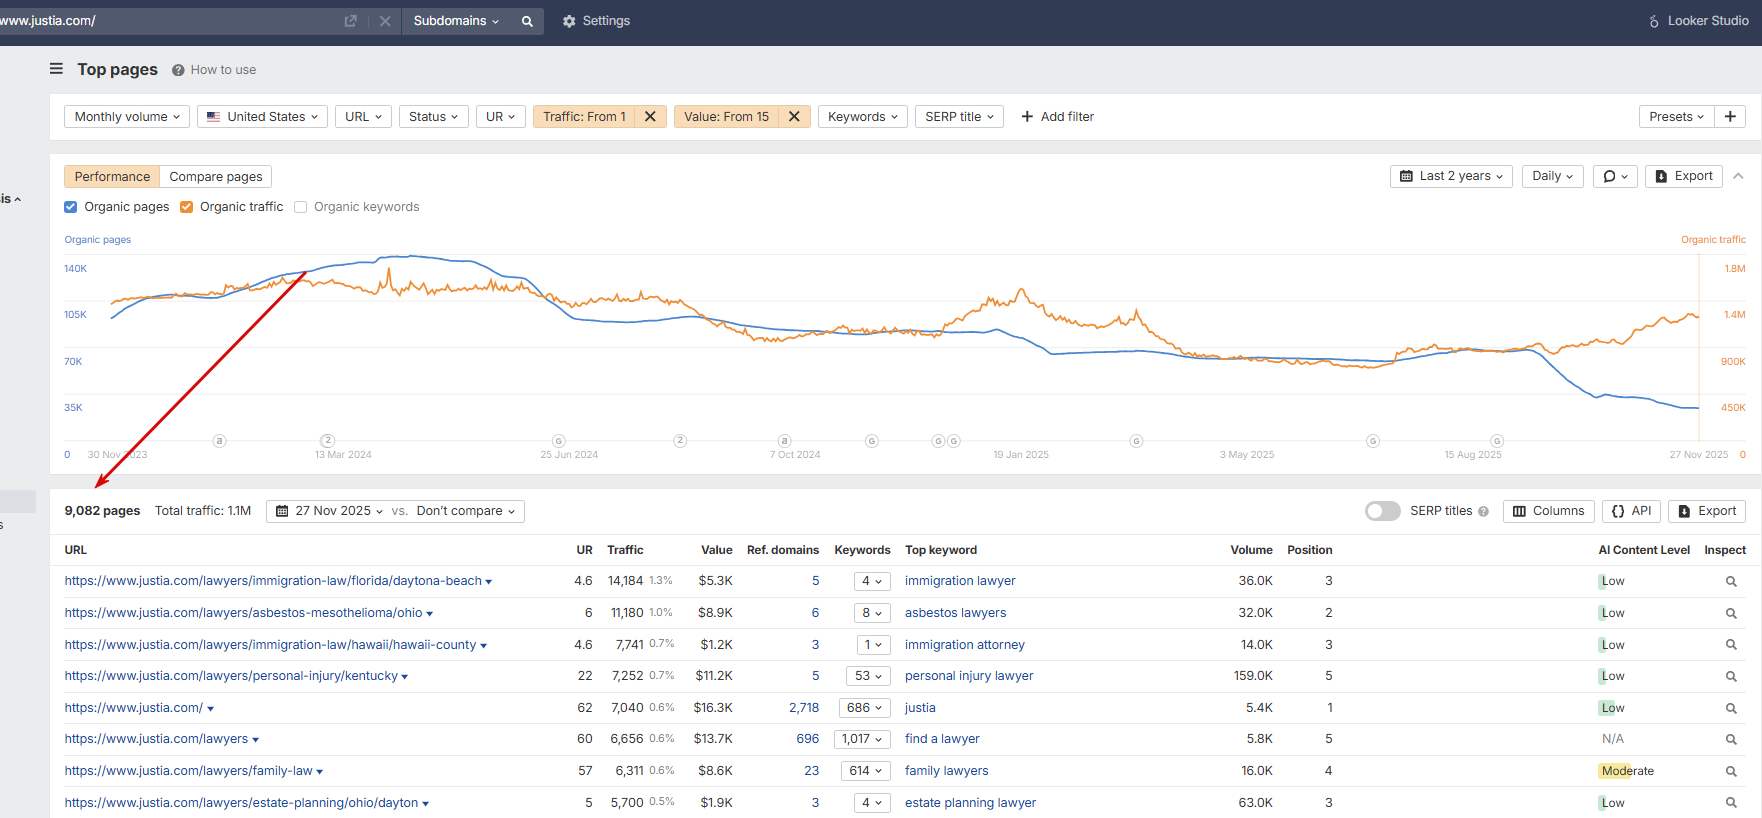
Task: Click the plus button next to Presets
Action: (x=1730, y=117)
